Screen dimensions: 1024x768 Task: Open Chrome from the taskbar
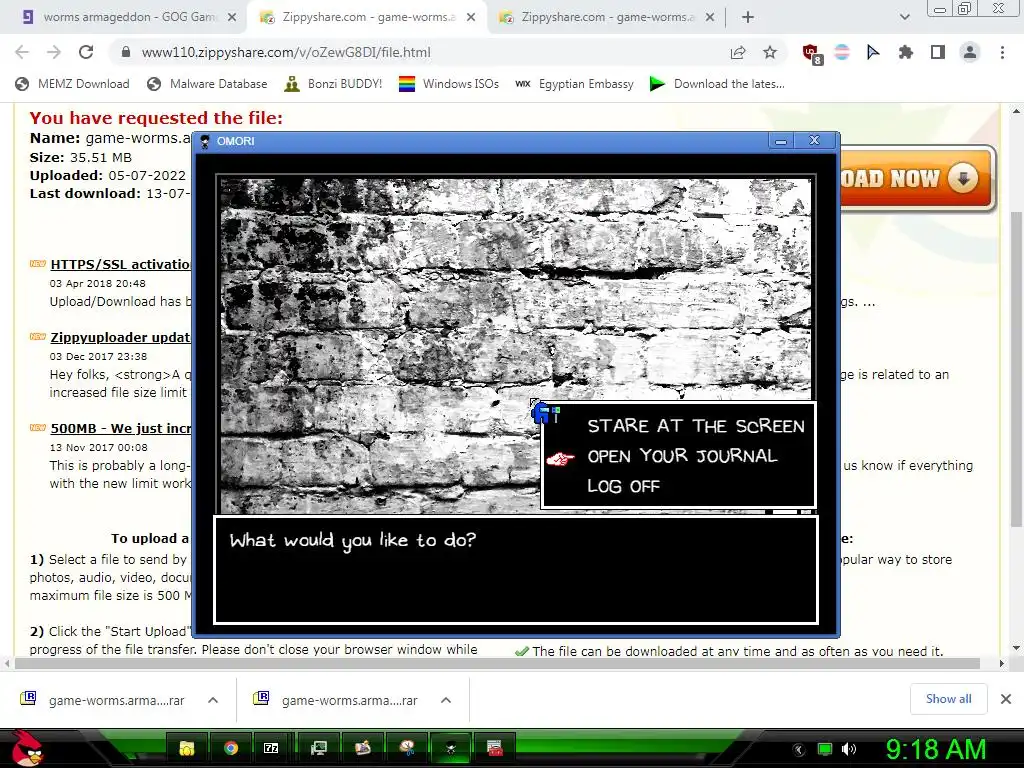pyautogui.click(x=231, y=748)
